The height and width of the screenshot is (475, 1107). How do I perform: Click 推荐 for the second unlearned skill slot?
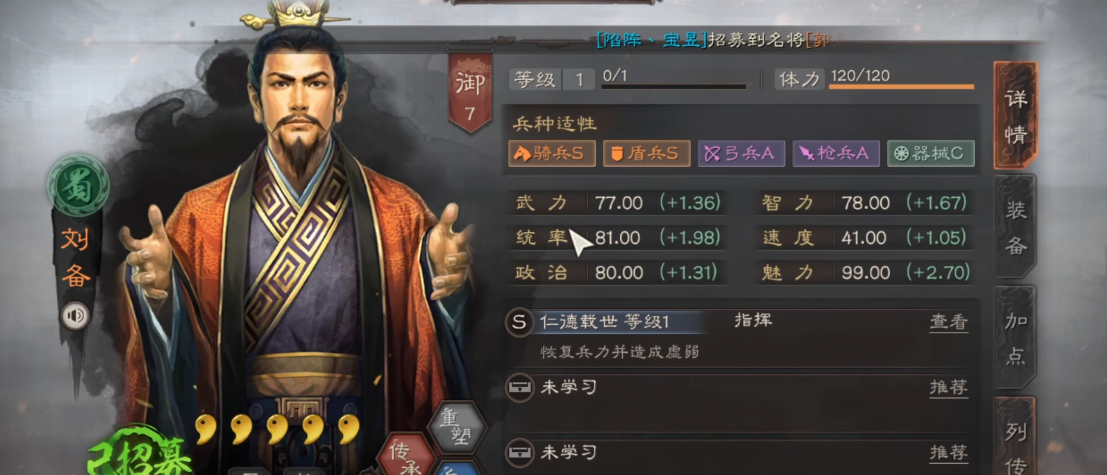(x=948, y=452)
